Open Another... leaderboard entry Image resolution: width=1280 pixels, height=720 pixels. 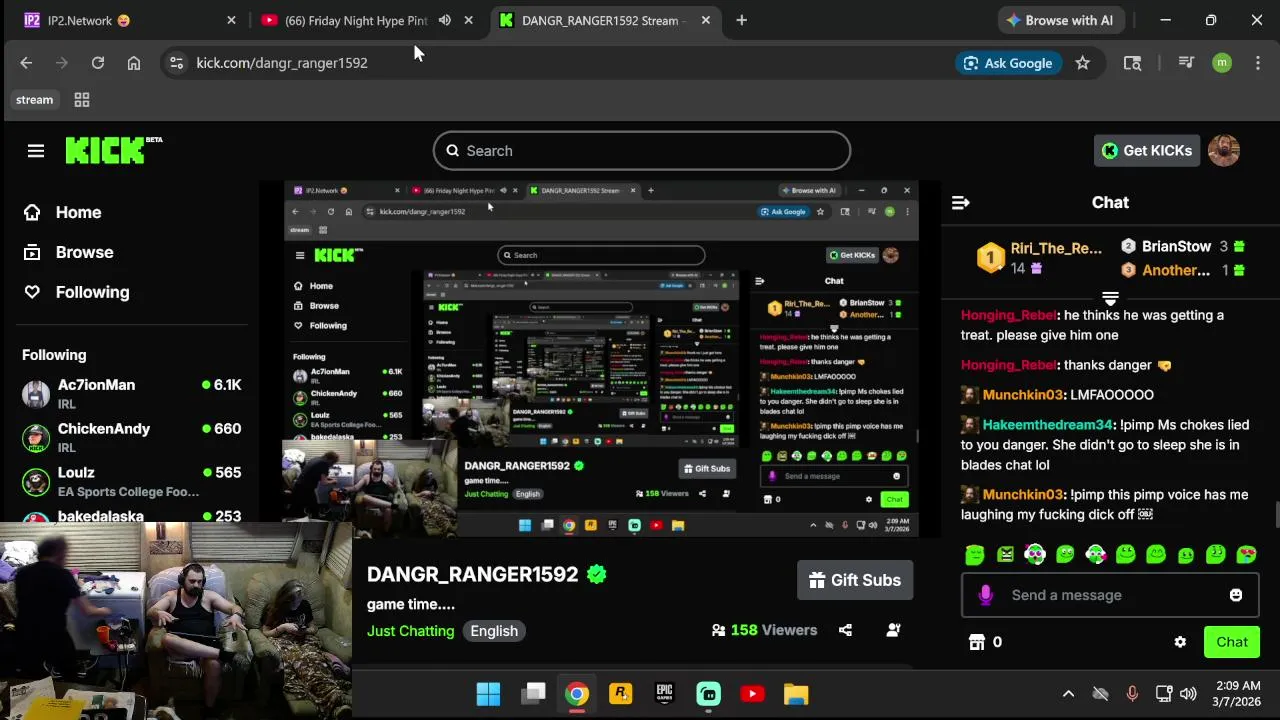1182,270
